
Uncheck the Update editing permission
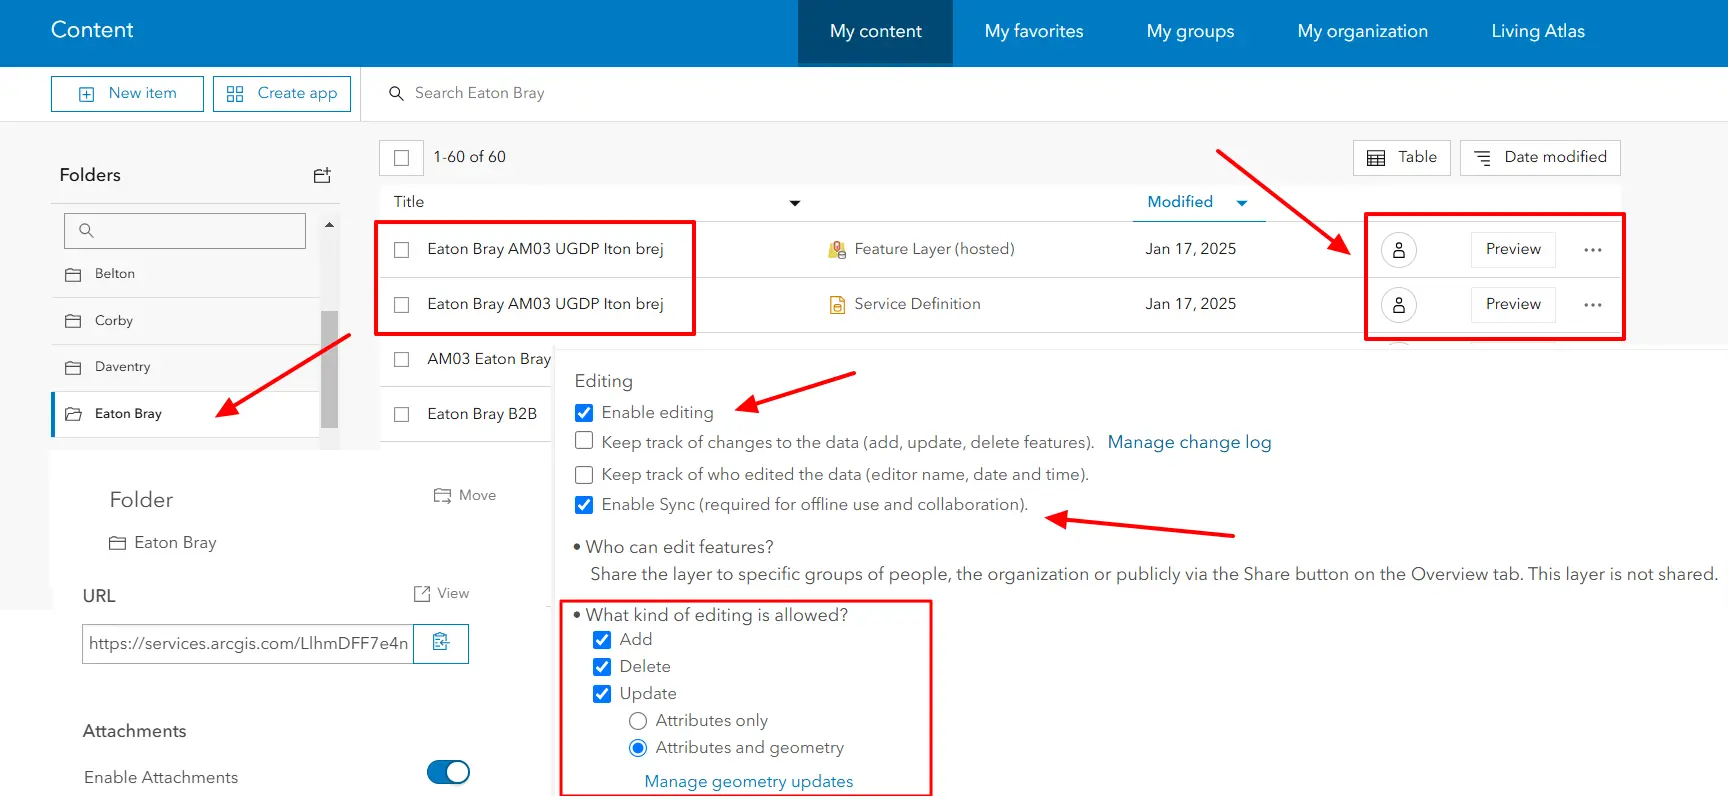point(602,693)
